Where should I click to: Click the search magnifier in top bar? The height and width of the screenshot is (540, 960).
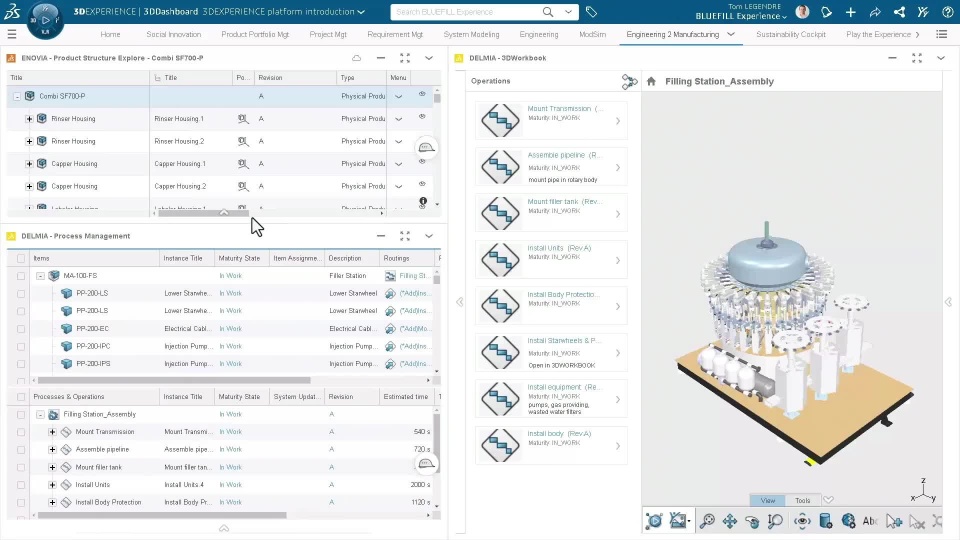click(548, 12)
